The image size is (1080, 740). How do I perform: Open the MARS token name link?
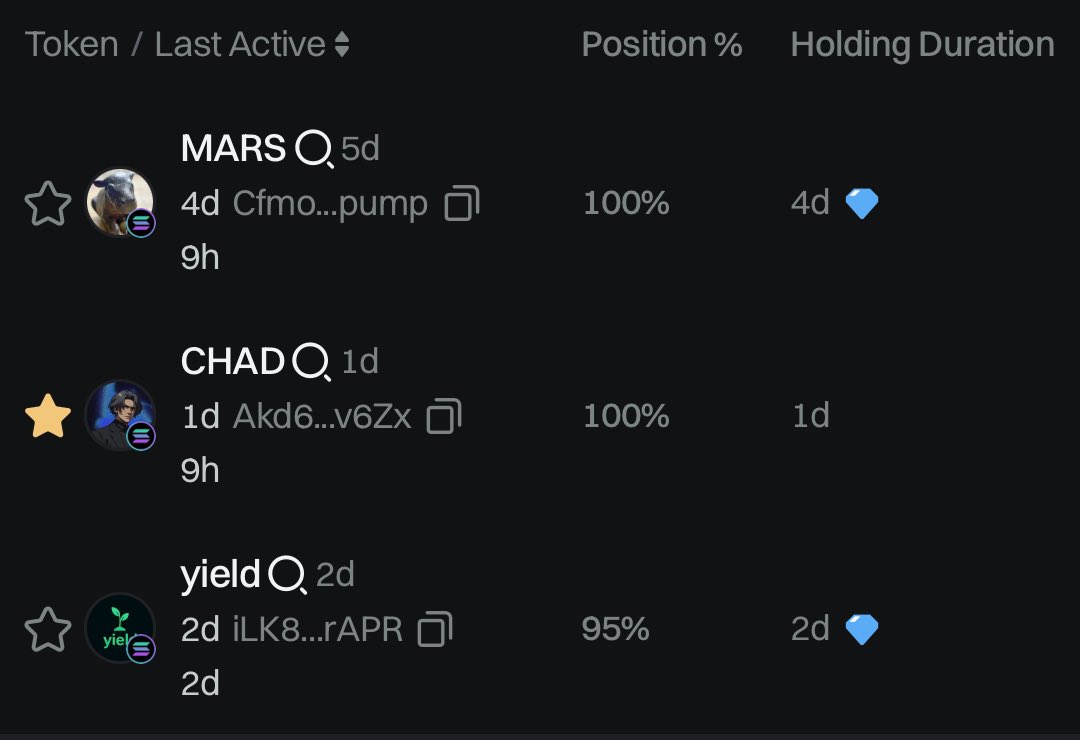[233, 148]
